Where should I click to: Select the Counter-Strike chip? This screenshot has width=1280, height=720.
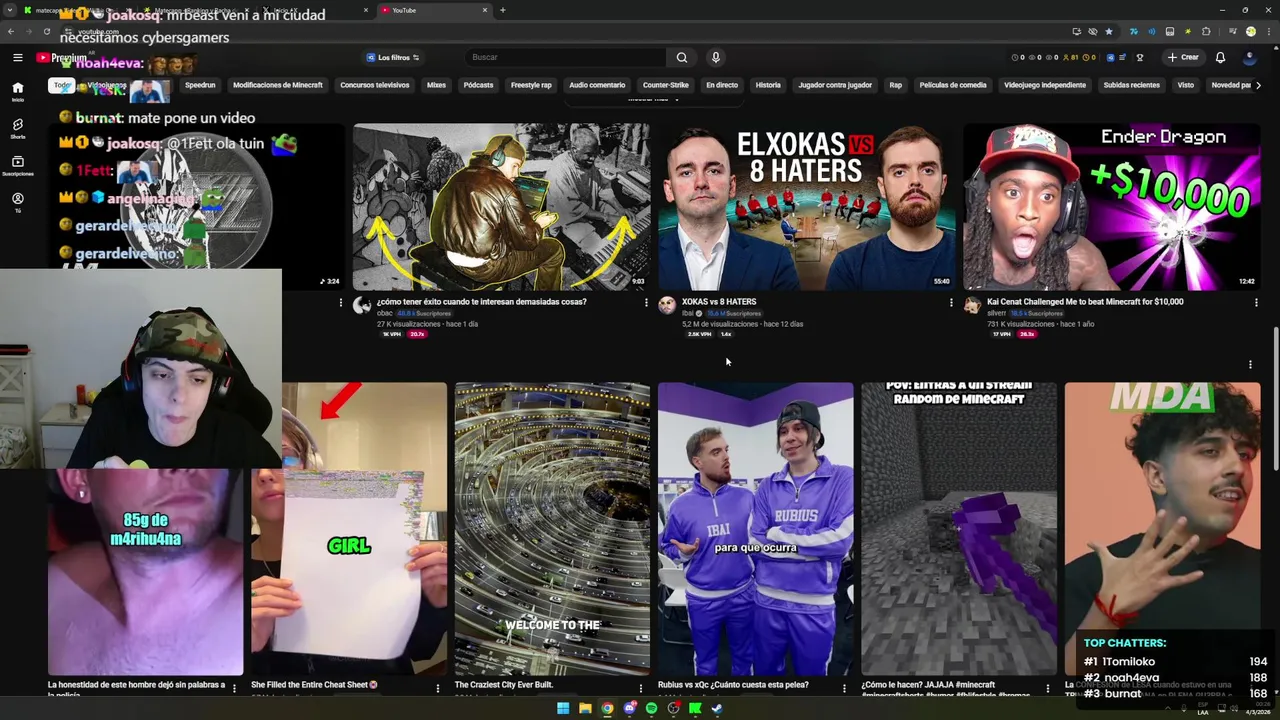pyautogui.click(x=666, y=85)
